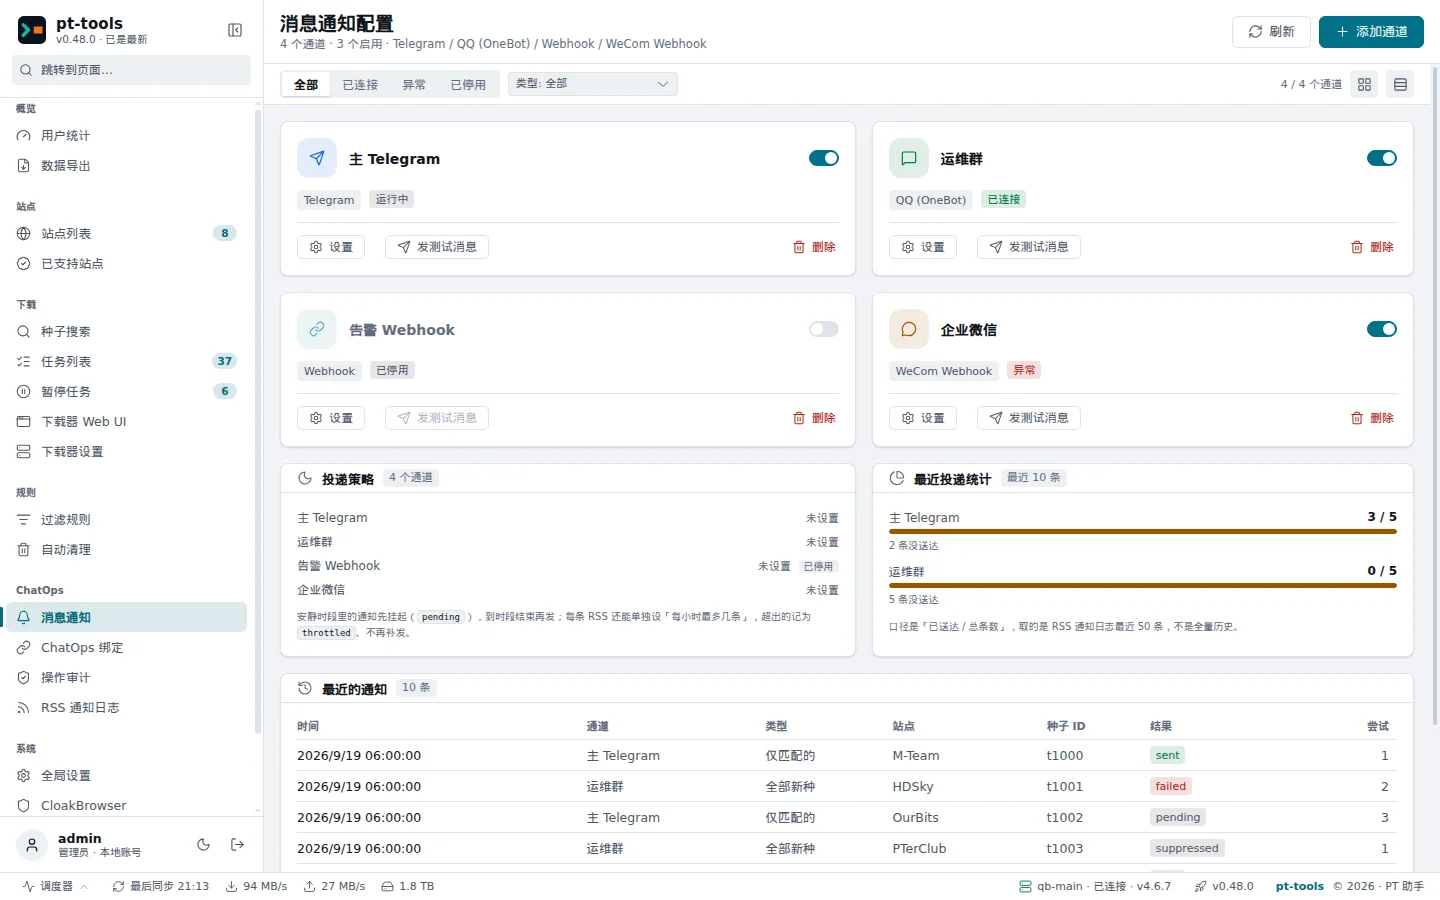
Task: Click the 添加通道 button
Action: click(1371, 32)
